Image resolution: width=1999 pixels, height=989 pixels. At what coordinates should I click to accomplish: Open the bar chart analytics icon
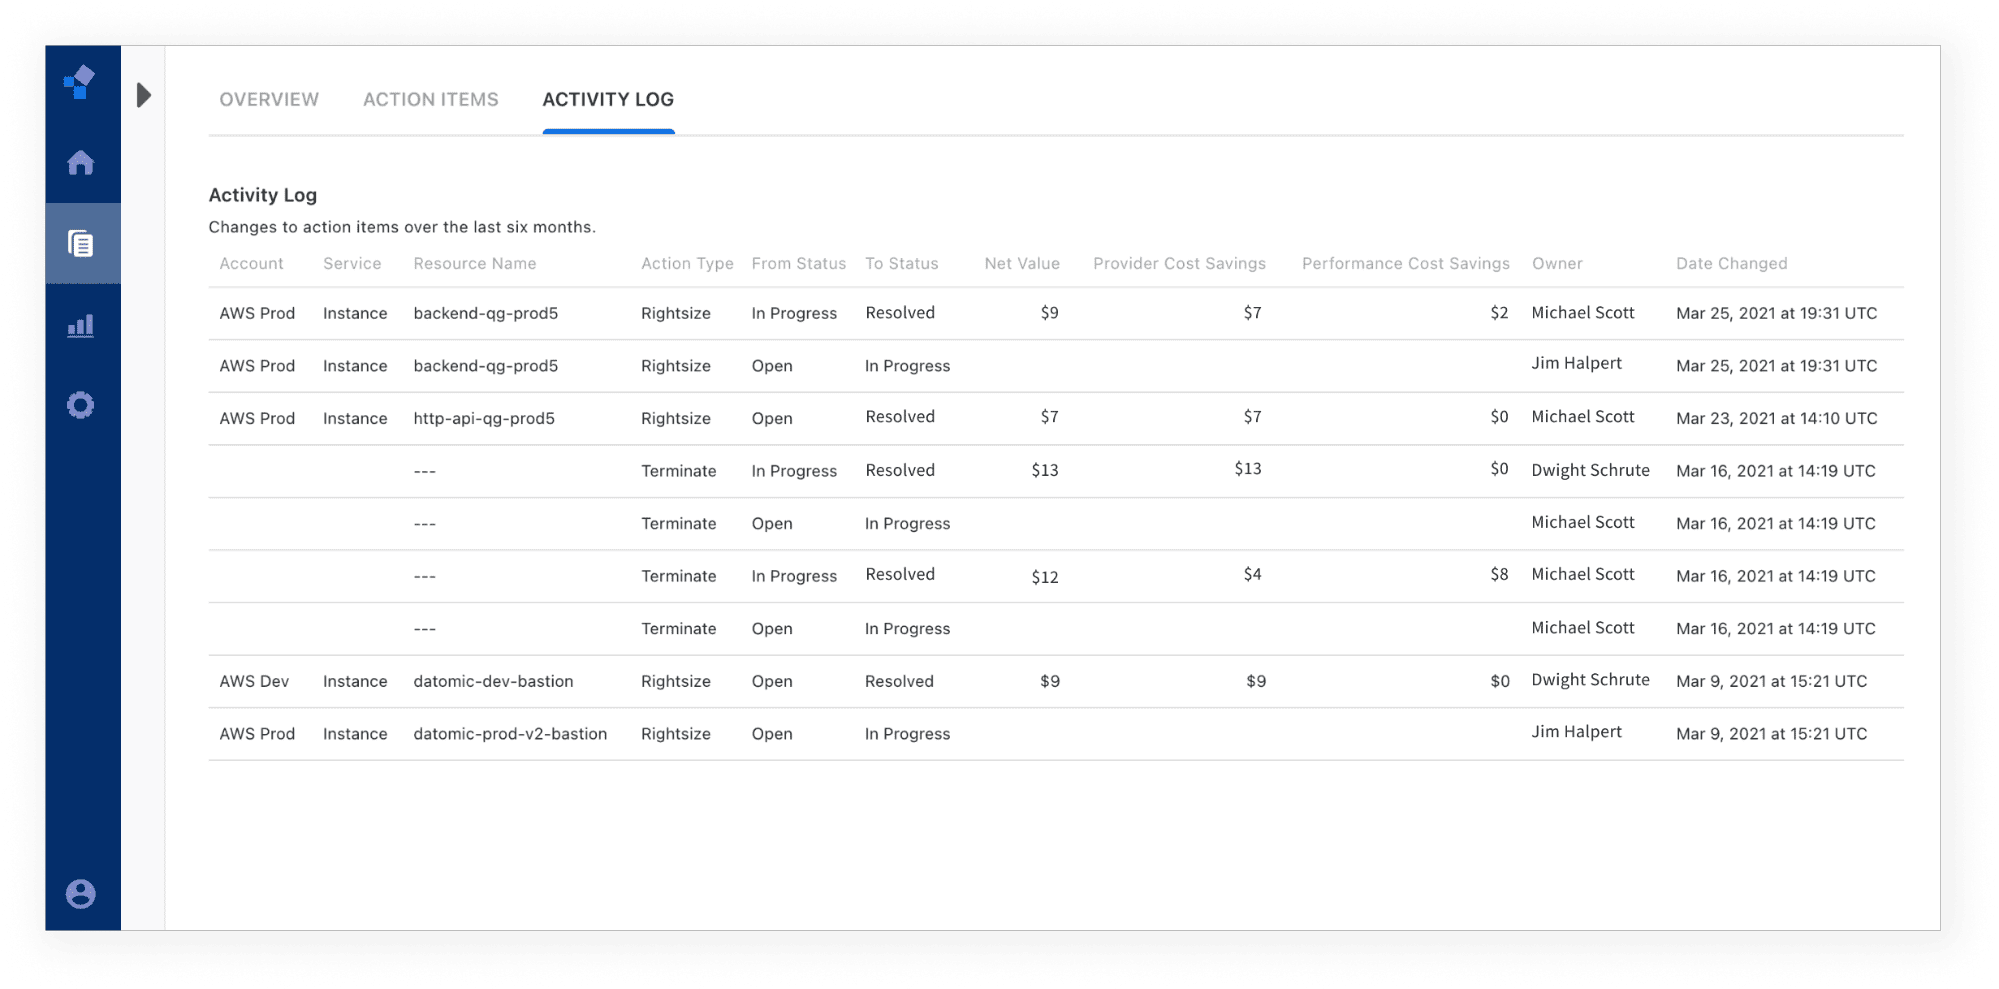(x=81, y=325)
